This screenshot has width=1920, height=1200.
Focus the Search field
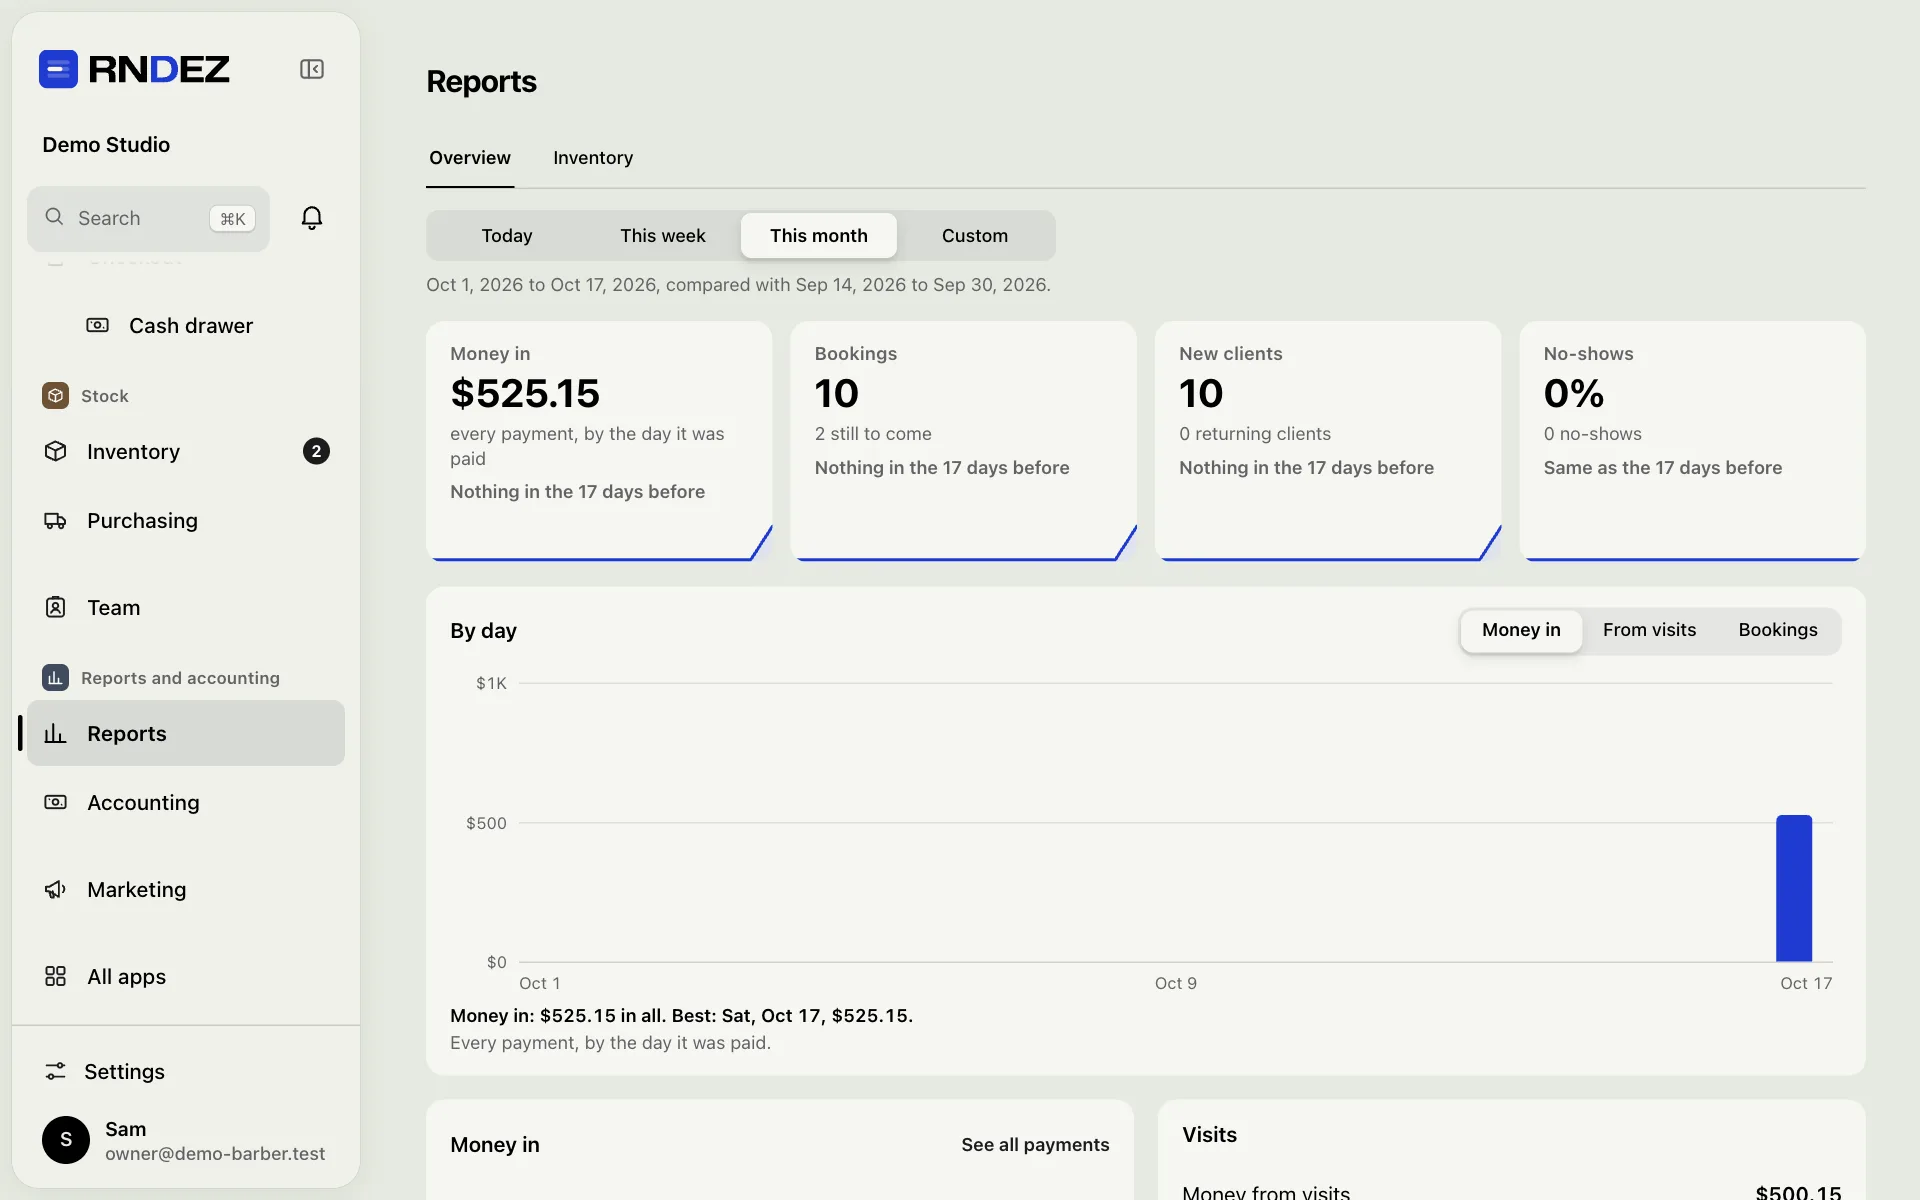tap(148, 218)
